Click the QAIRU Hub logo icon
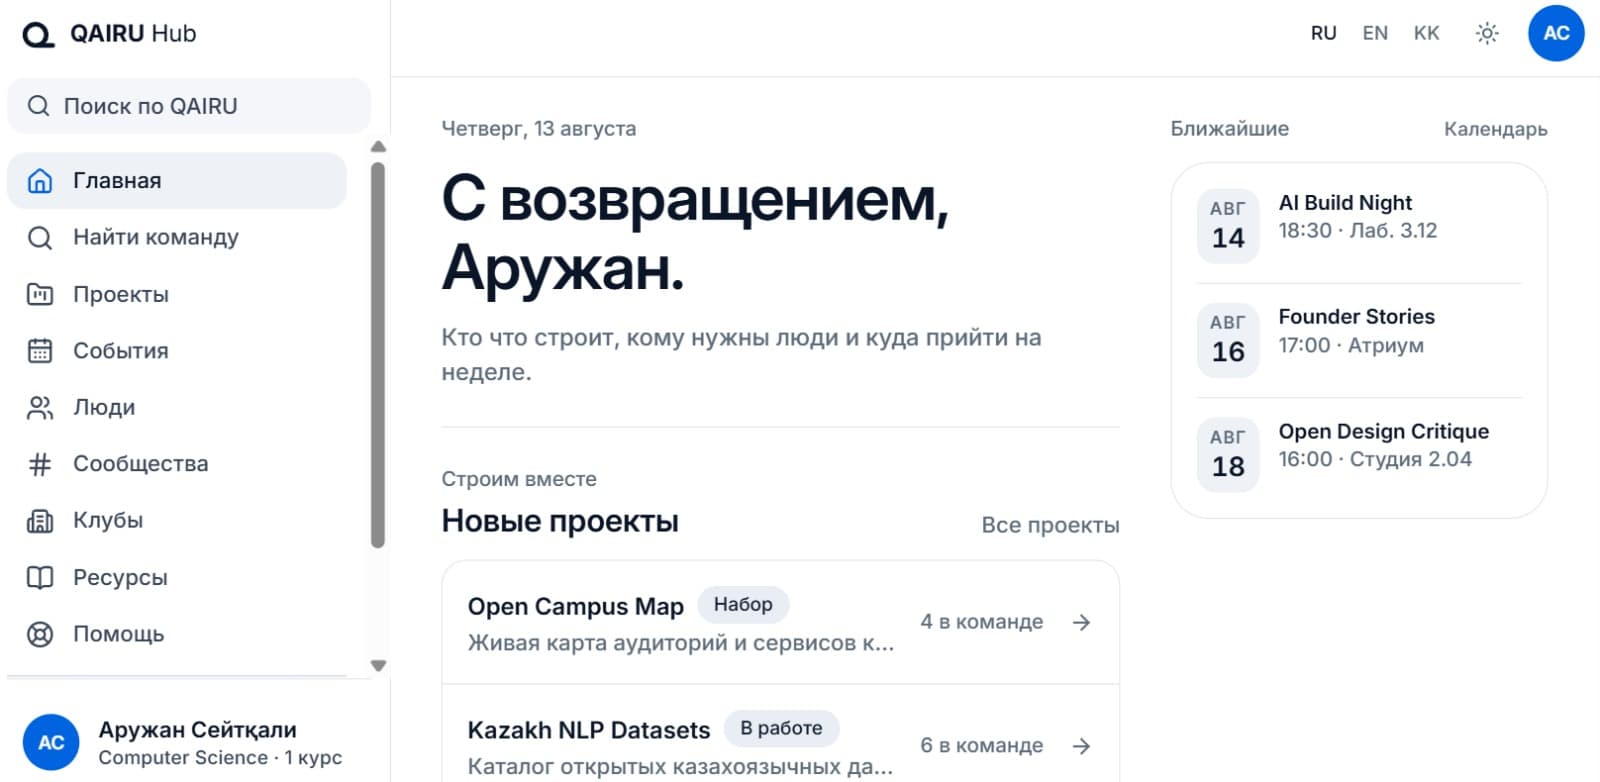 coord(38,35)
